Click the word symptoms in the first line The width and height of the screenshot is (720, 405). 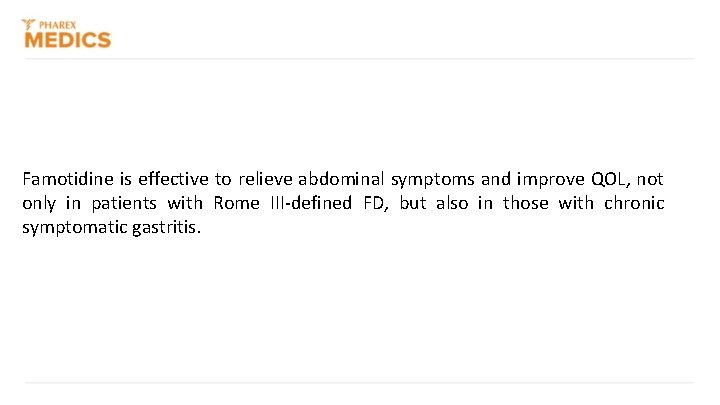(x=433, y=180)
